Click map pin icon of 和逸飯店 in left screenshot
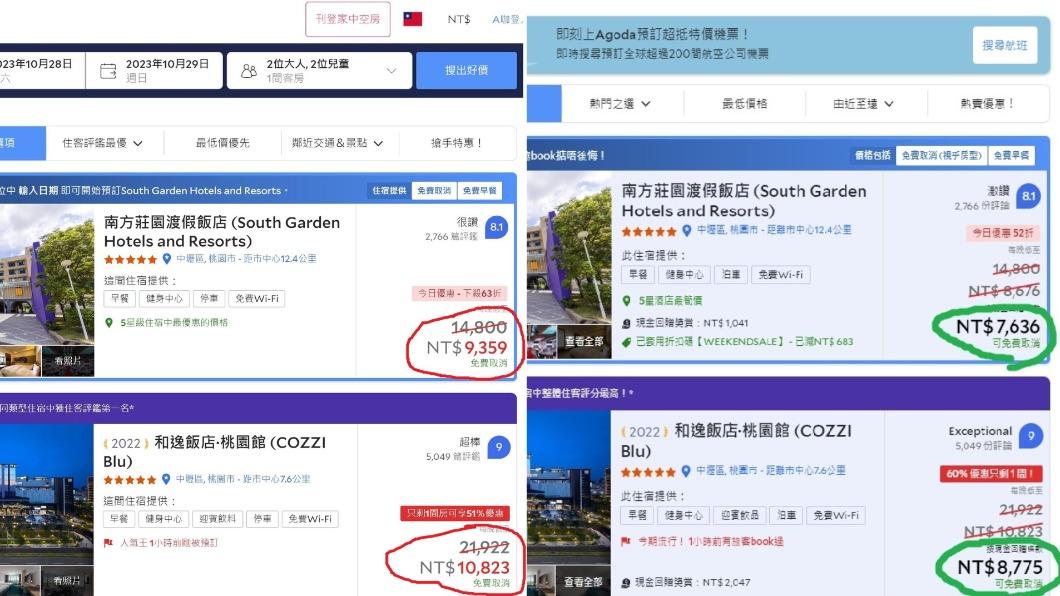The height and width of the screenshot is (596, 1060). [166, 479]
